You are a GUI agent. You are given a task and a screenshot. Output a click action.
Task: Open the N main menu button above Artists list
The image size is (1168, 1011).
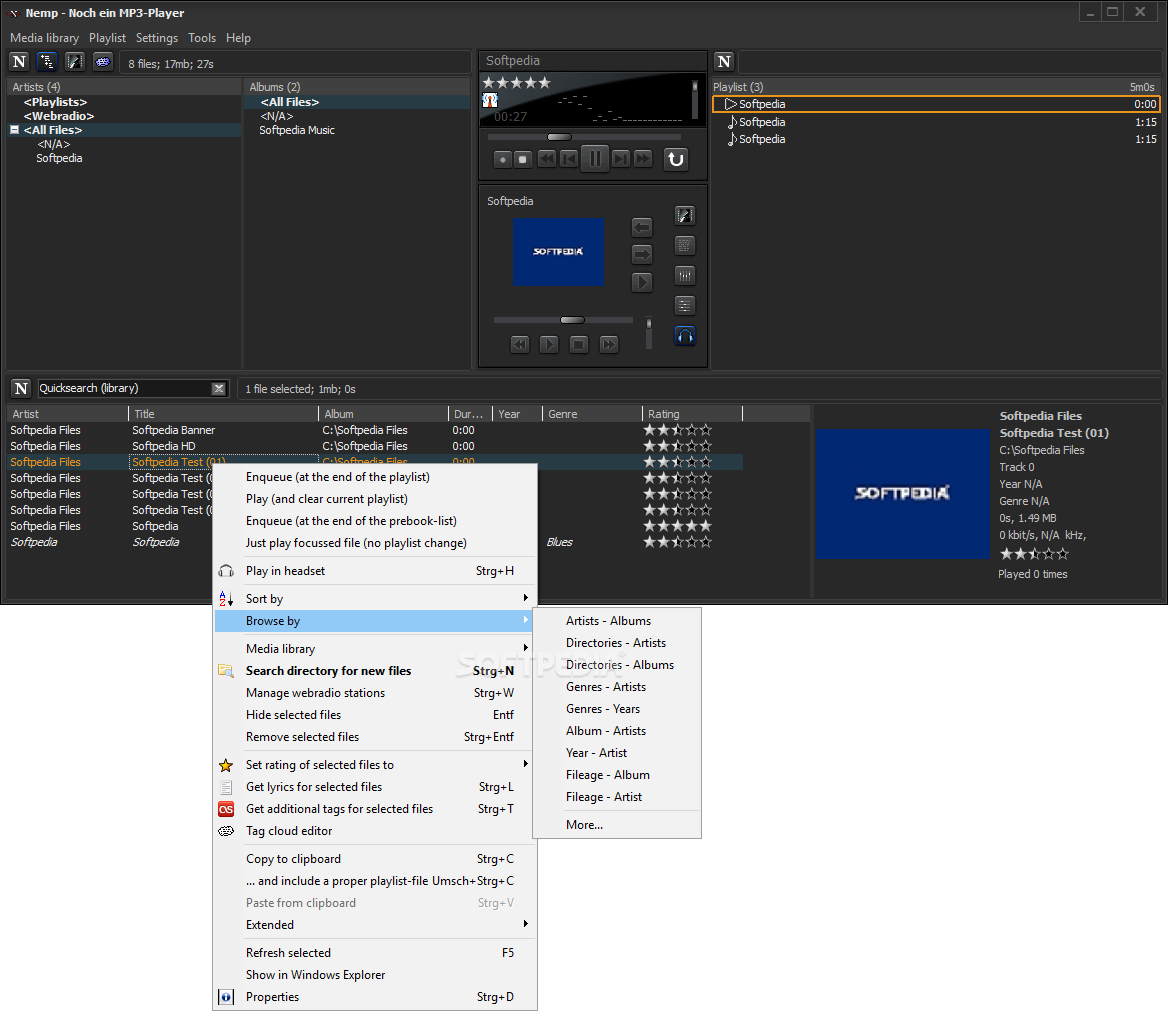(19, 62)
